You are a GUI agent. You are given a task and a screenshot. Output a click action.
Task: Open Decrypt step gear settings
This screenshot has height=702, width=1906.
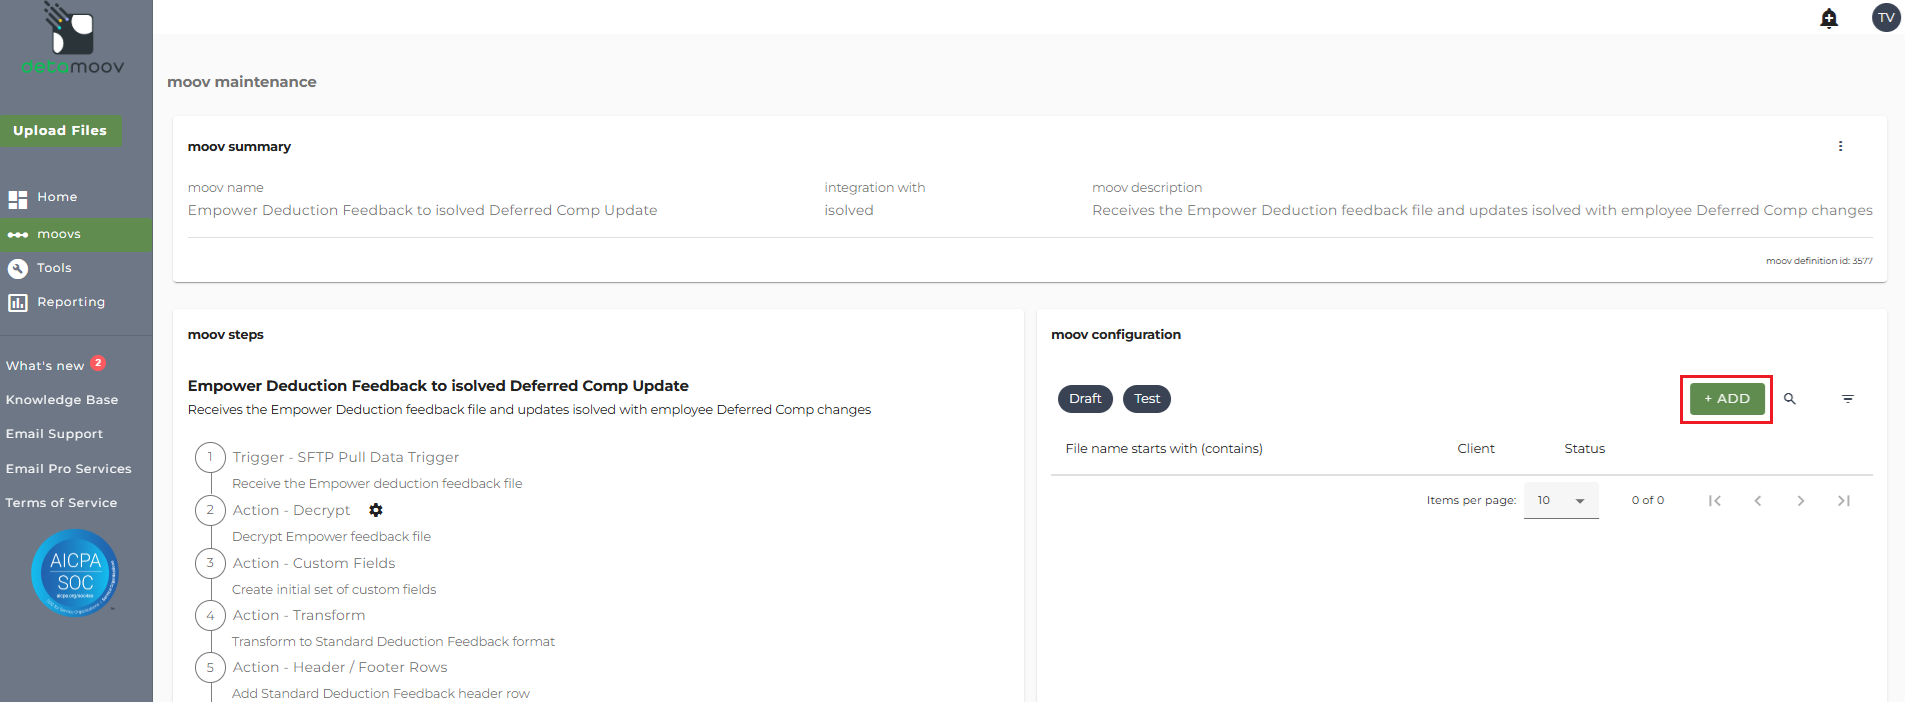[x=376, y=510]
